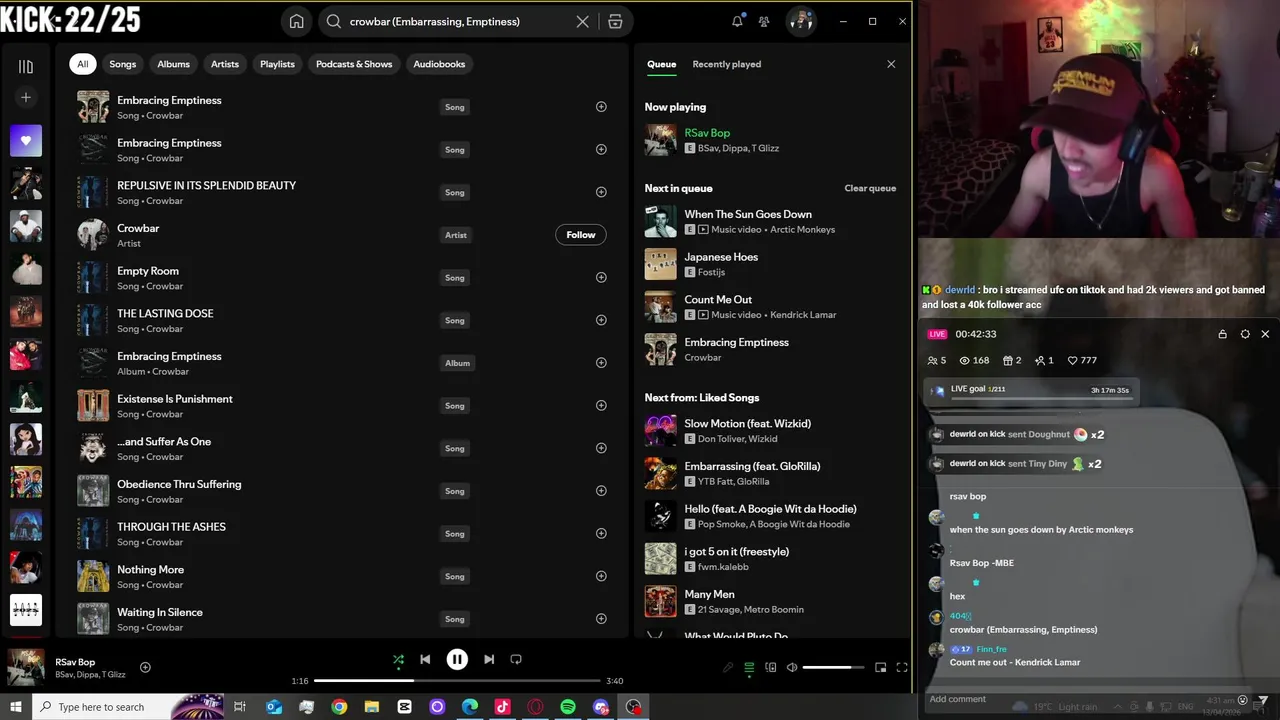
Task: Click the lock icon in the LIVE overlay
Action: pyautogui.click(x=1222, y=334)
